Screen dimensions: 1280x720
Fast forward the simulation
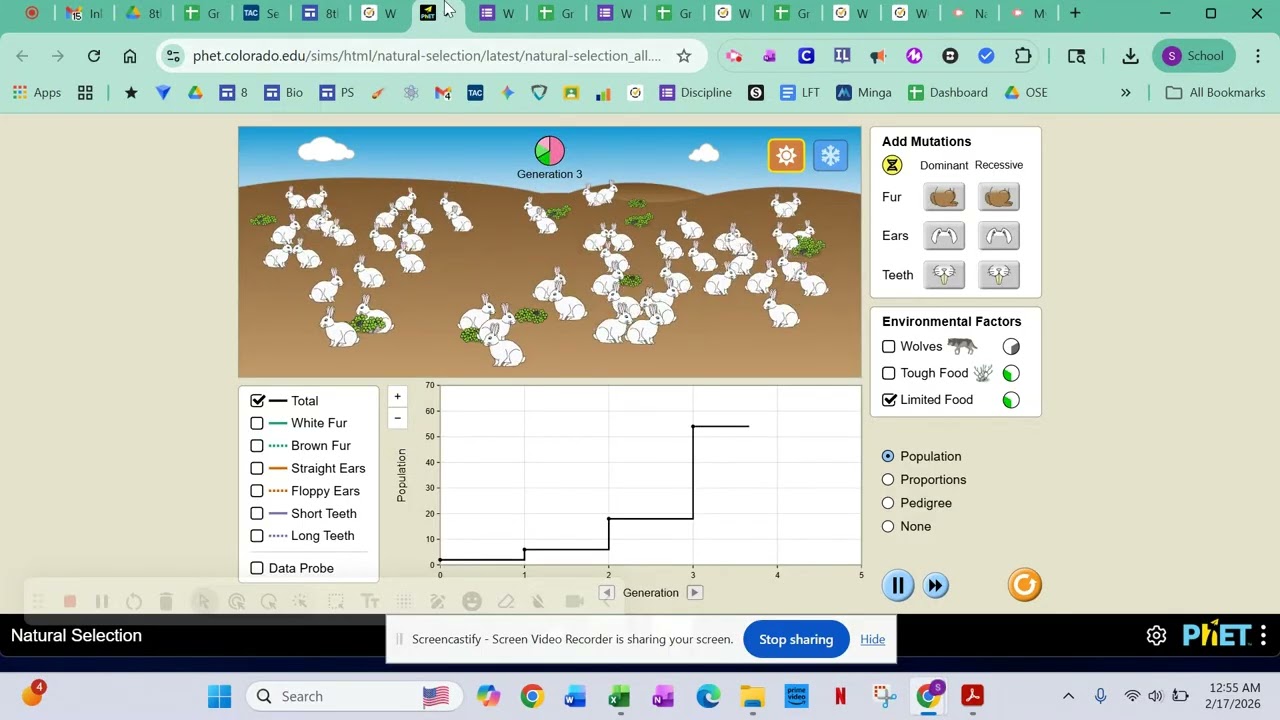936,586
